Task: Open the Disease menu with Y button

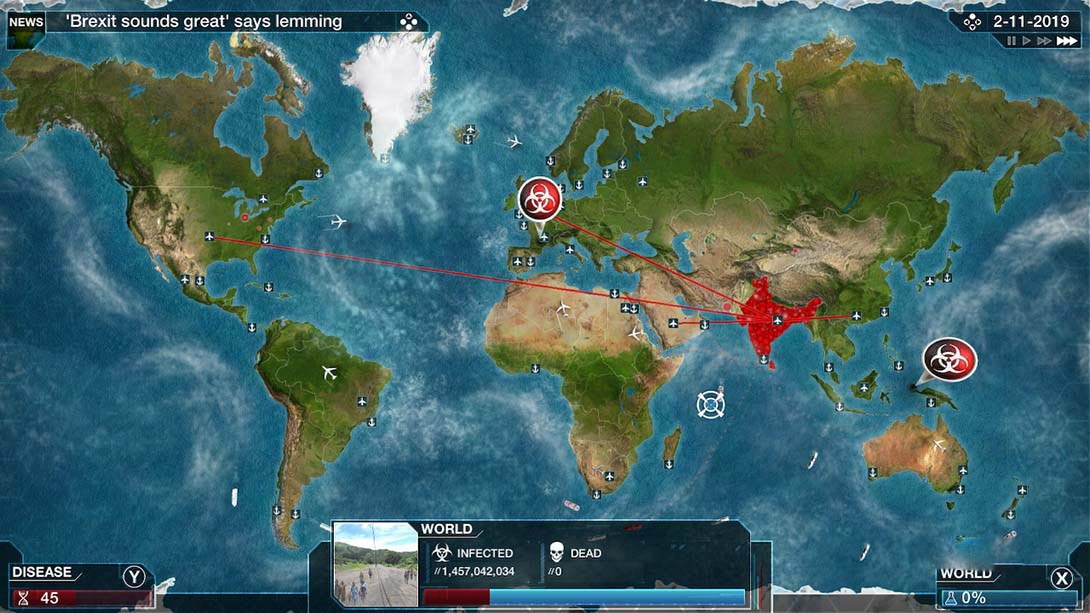Action: tap(133, 576)
